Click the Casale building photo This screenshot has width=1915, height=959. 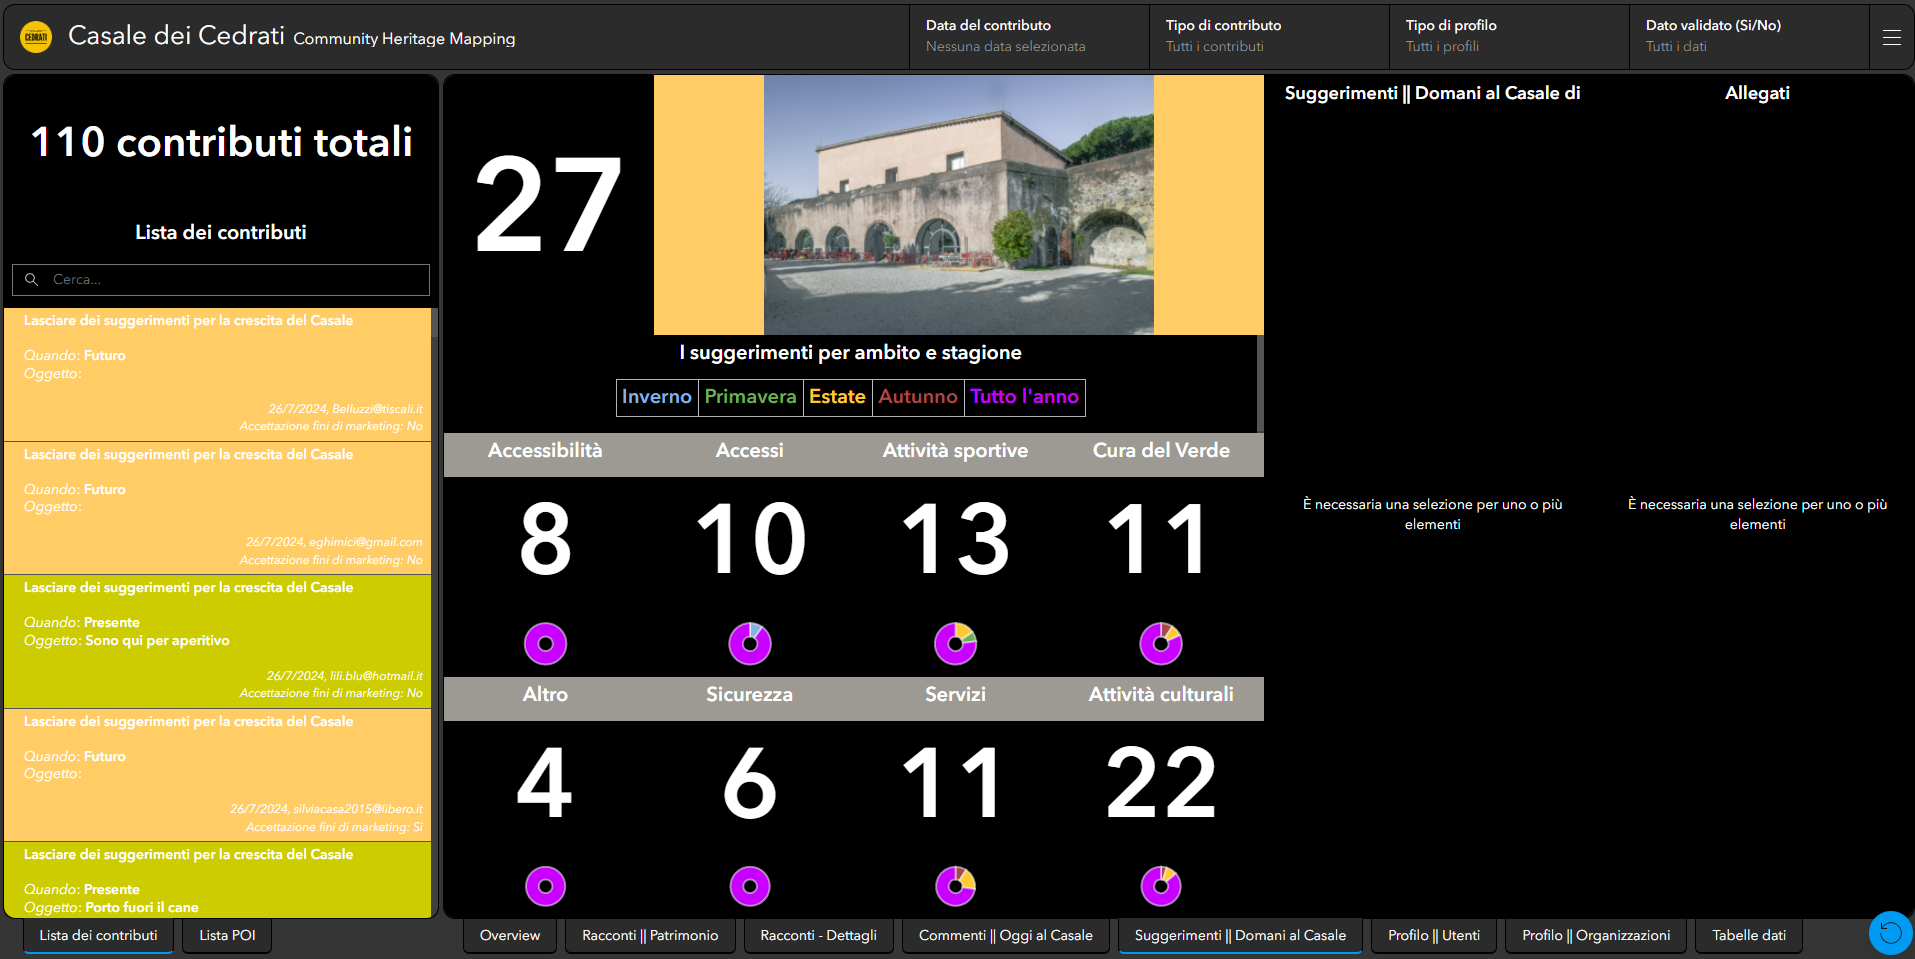(958, 205)
